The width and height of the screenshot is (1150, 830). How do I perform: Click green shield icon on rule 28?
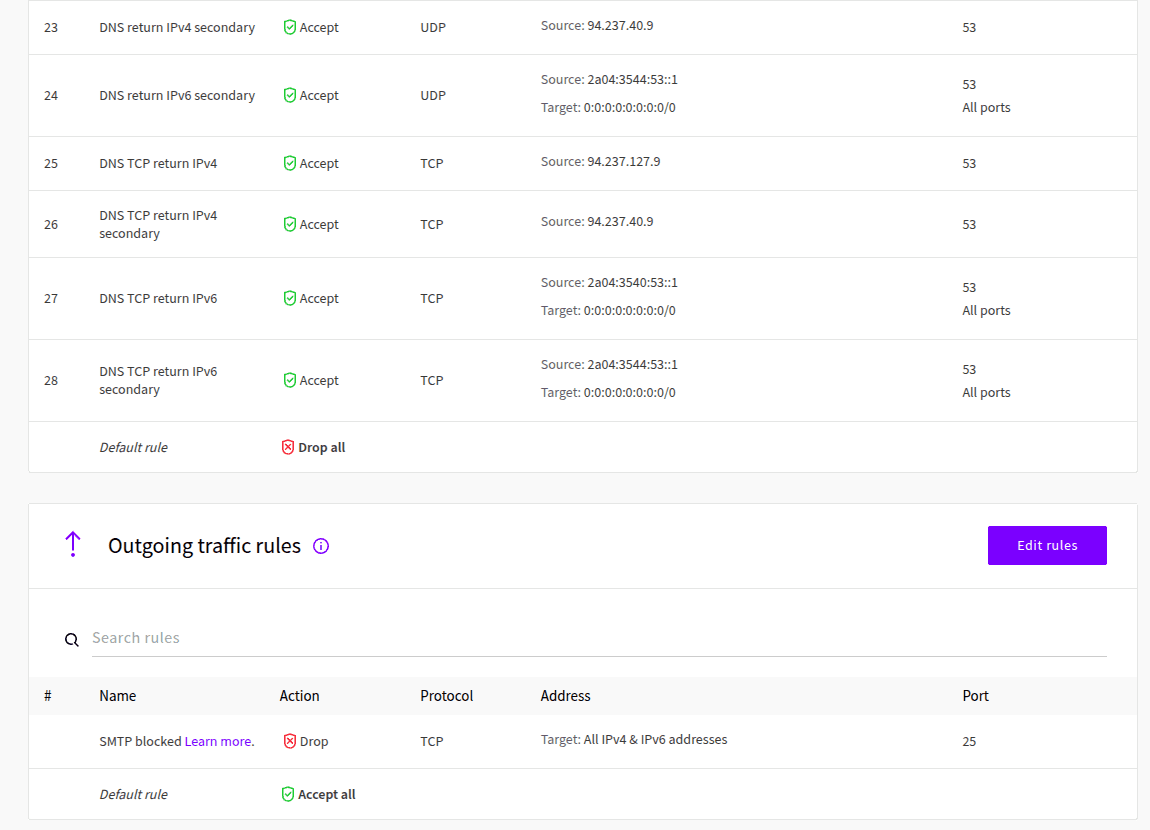pyautogui.click(x=290, y=381)
